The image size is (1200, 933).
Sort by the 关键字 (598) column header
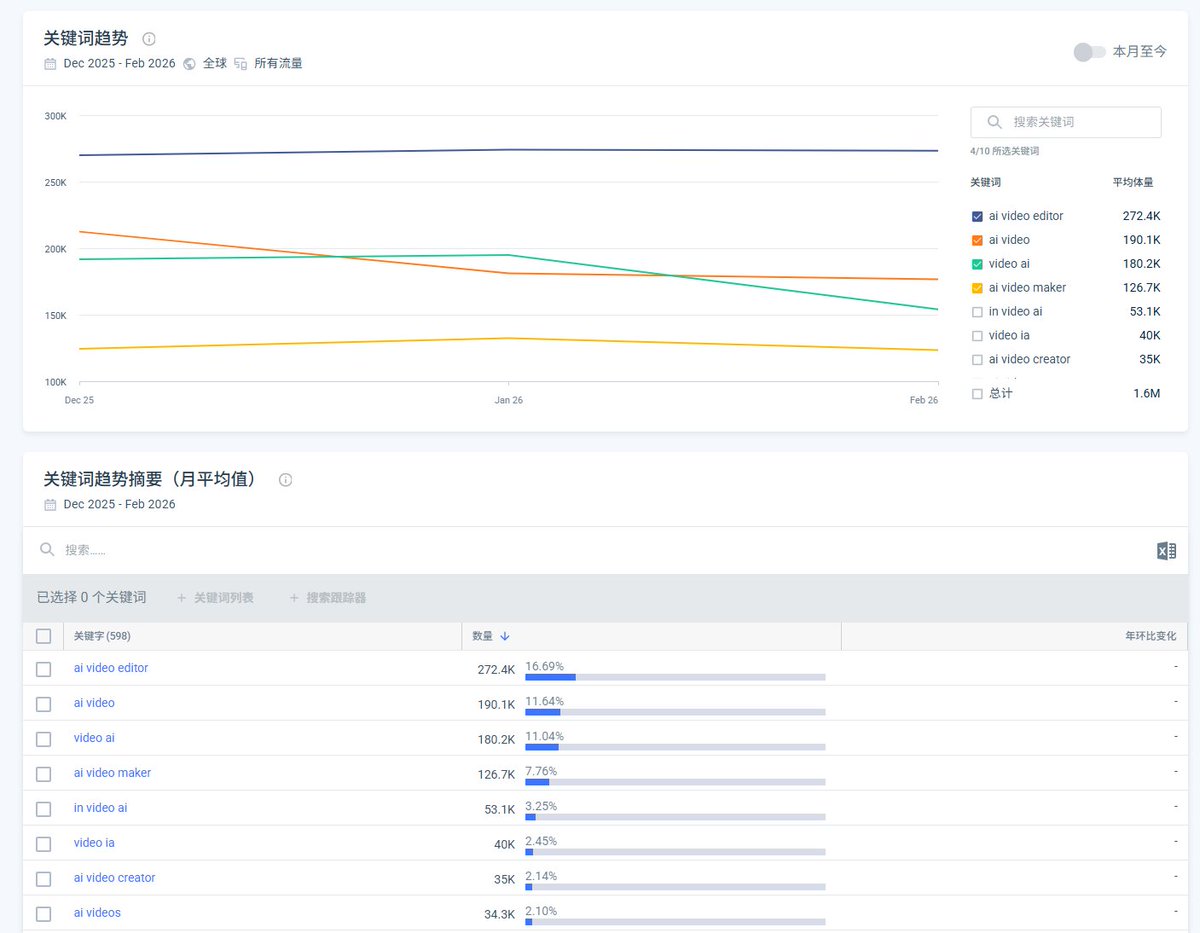(261, 636)
